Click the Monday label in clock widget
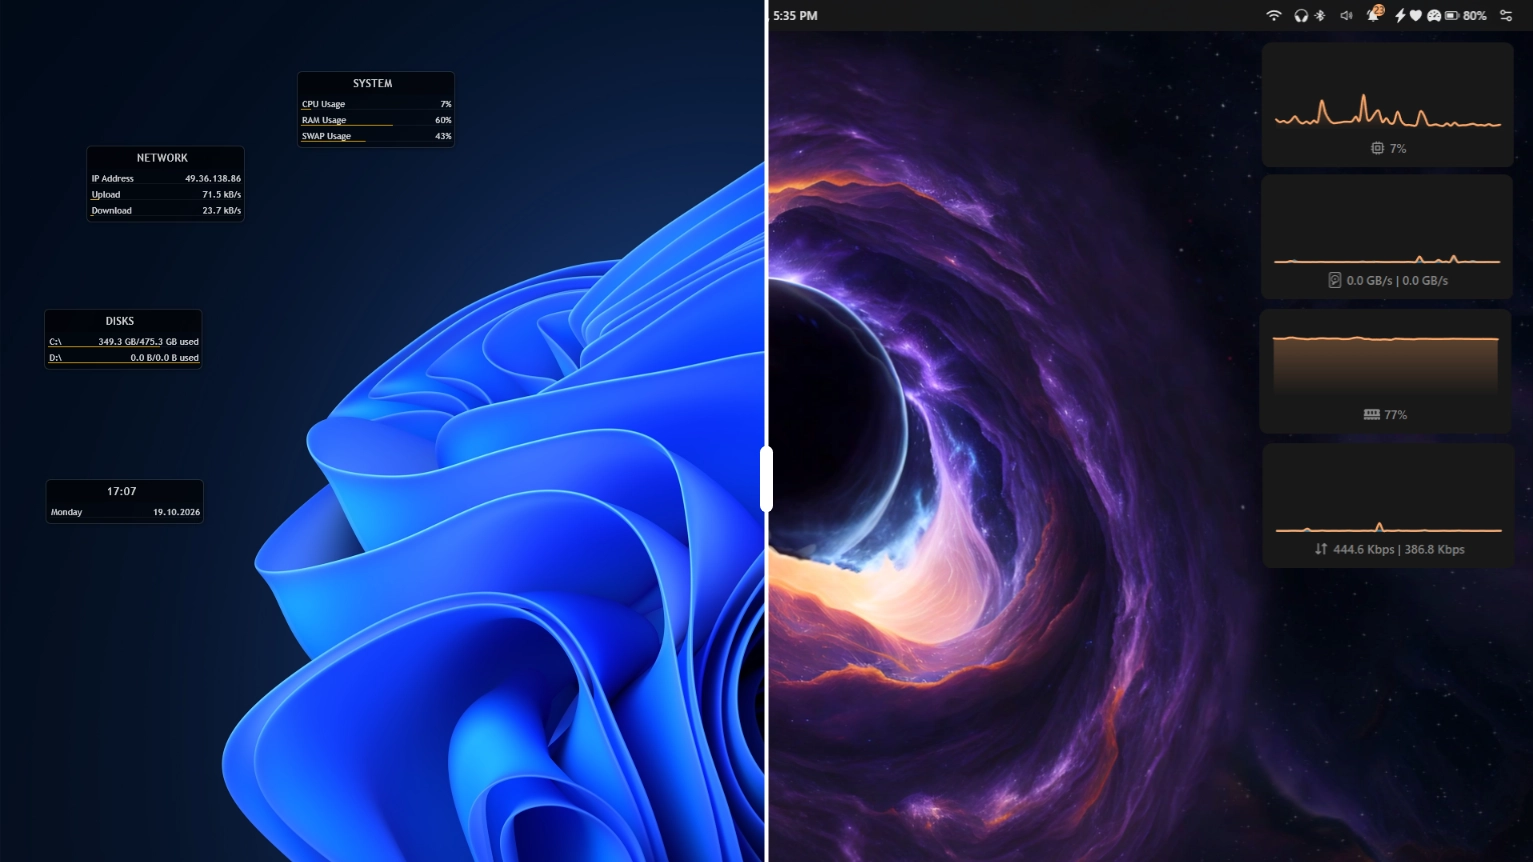The width and height of the screenshot is (1533, 862). pos(66,512)
